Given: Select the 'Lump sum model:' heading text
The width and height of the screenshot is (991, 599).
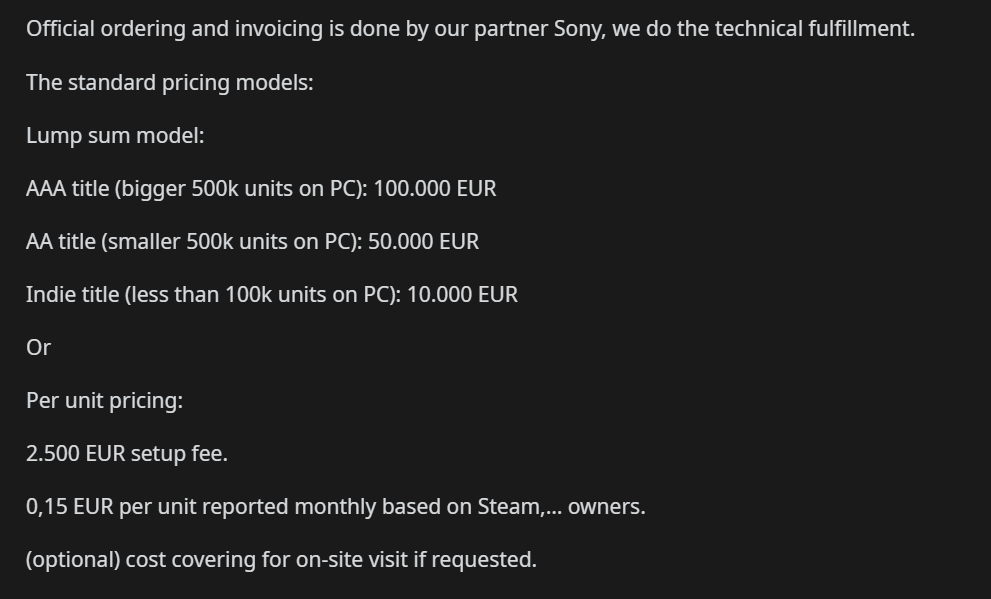Looking at the screenshot, I should (115, 136).
